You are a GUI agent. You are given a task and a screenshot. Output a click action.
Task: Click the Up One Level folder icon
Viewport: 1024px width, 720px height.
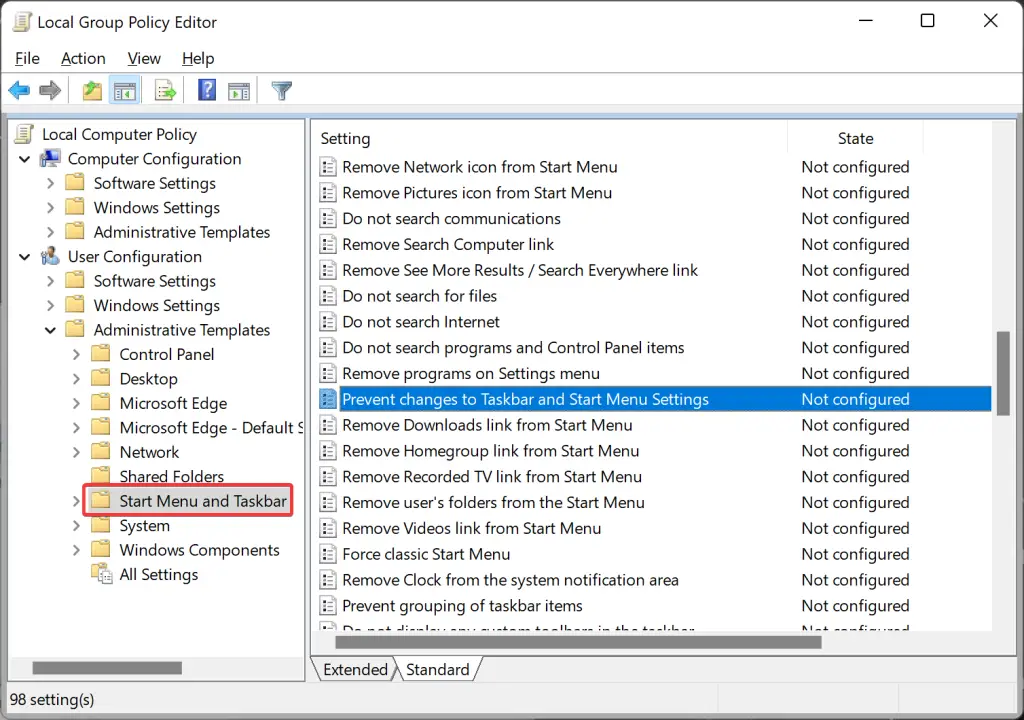(x=91, y=90)
